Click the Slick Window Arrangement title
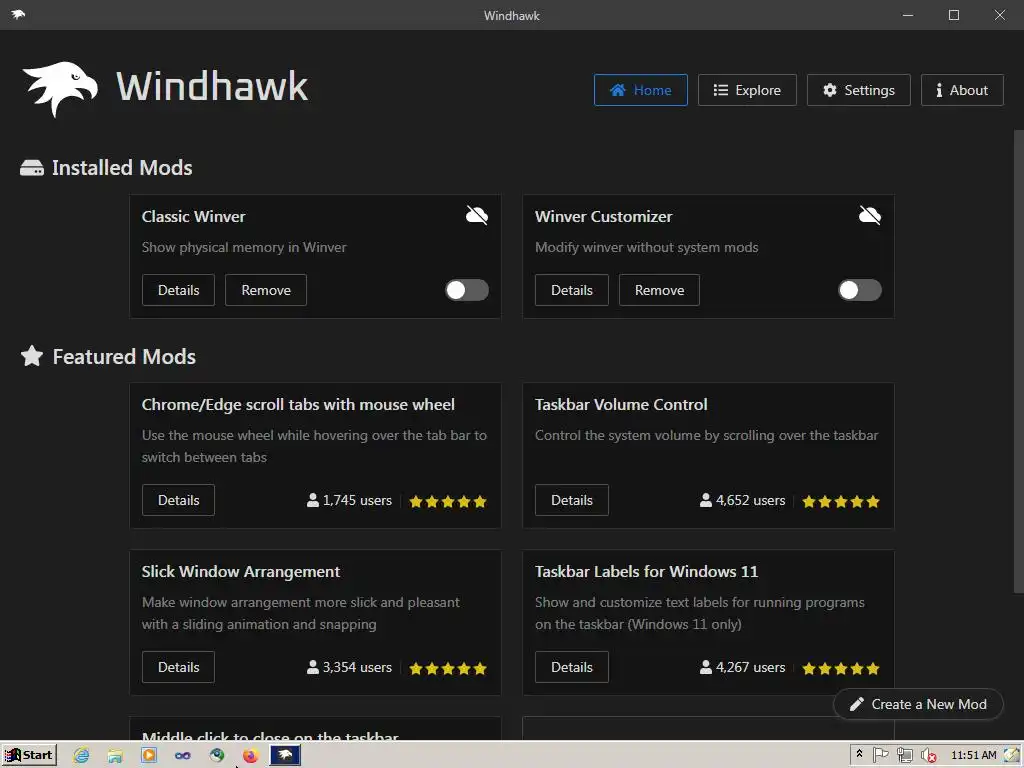The height and width of the screenshot is (768, 1024). [241, 571]
